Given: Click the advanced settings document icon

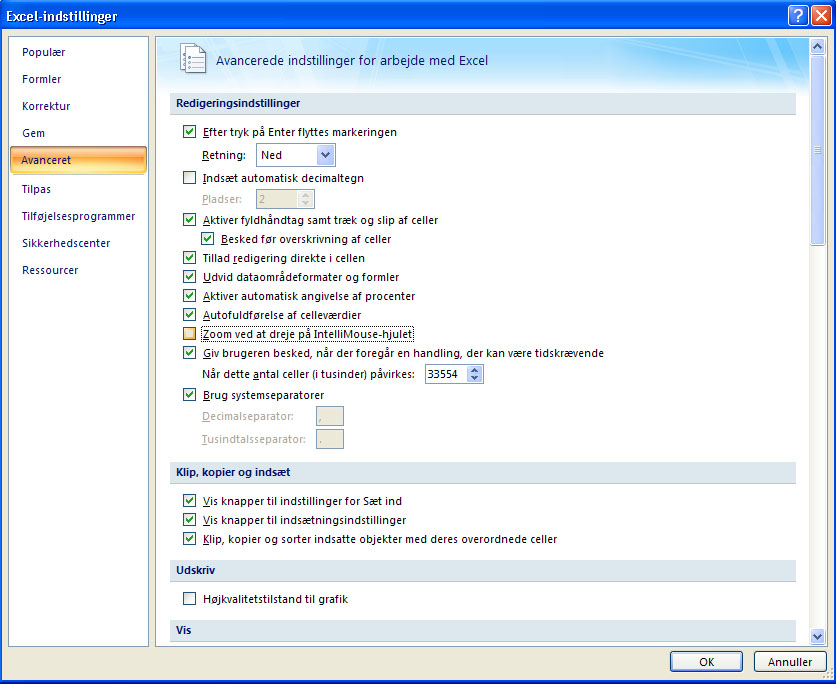Looking at the screenshot, I should tap(192, 59).
